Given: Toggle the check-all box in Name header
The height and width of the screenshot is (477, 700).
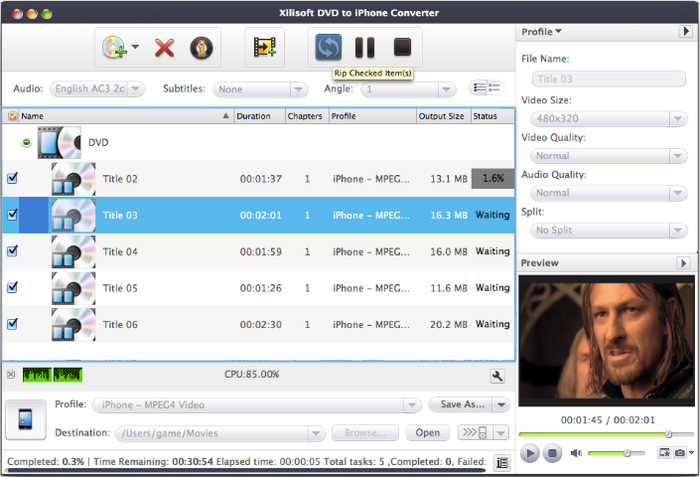Looking at the screenshot, I should (12, 116).
